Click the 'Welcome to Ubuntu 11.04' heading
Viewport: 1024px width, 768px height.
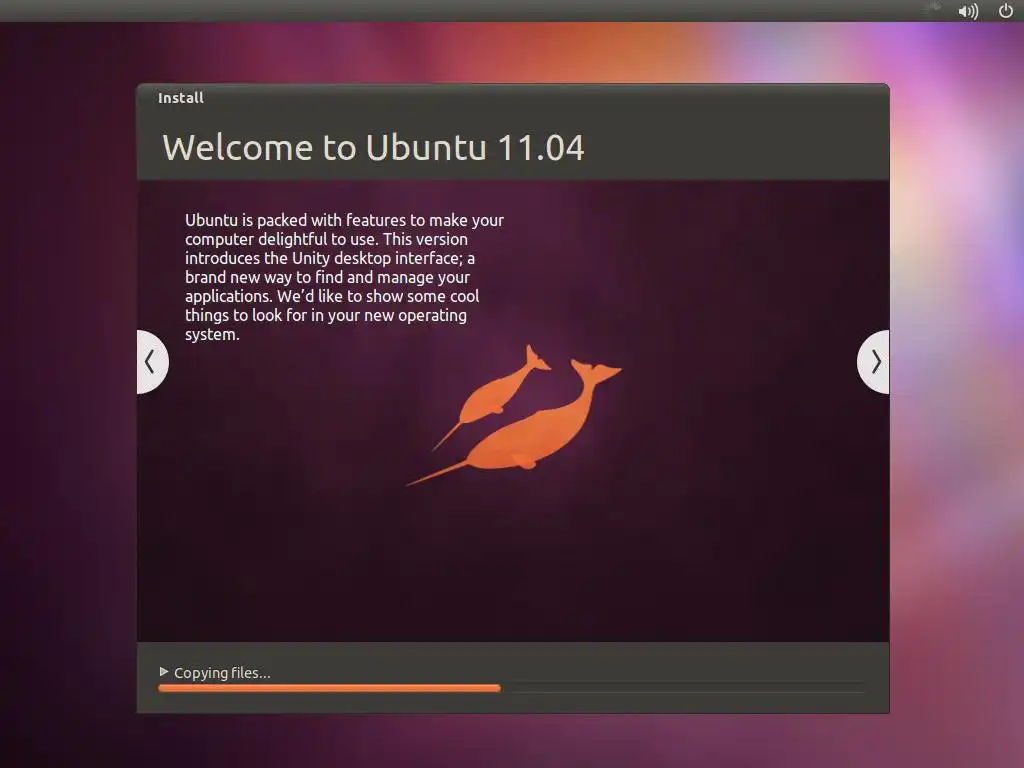pos(373,148)
